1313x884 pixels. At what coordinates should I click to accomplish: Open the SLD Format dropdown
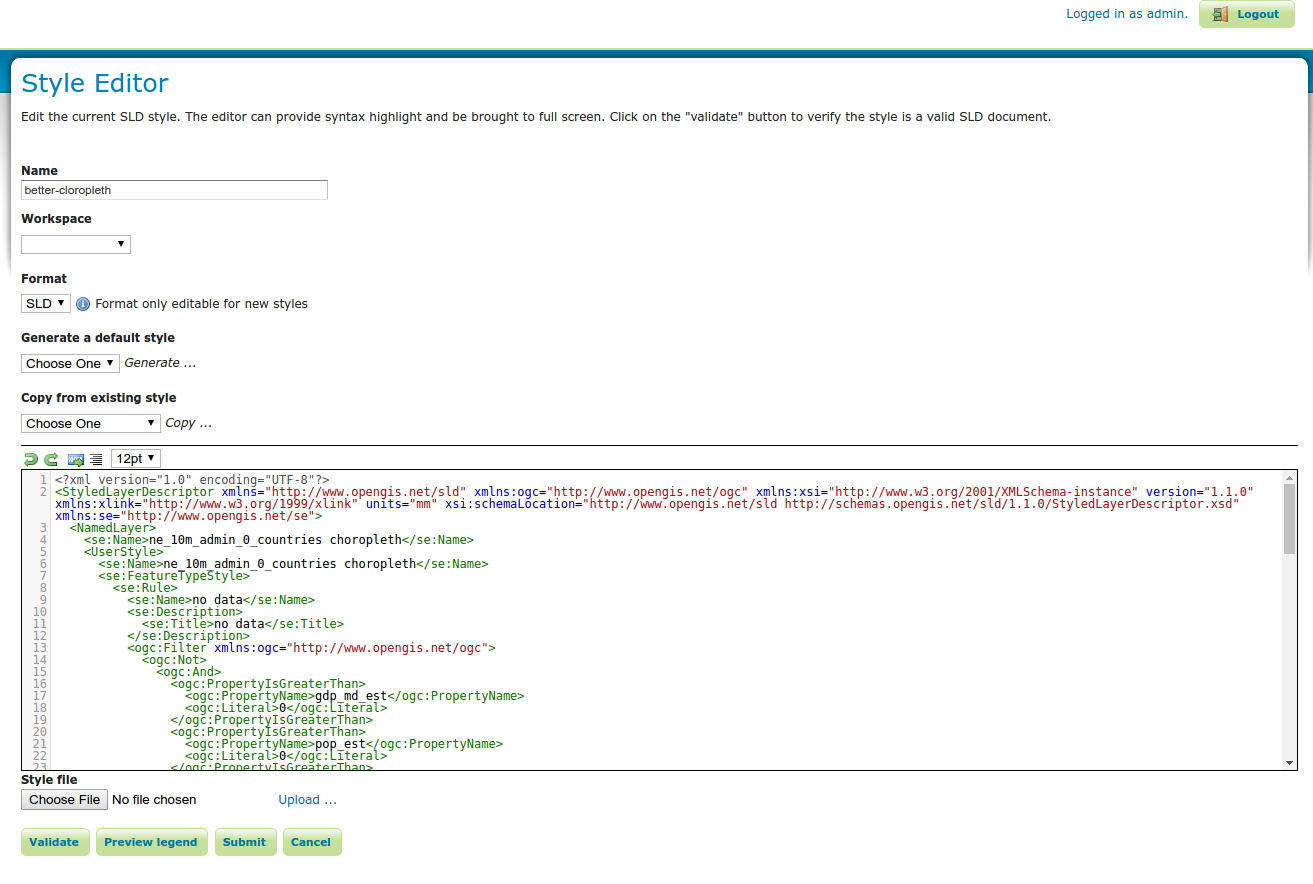tap(46, 303)
